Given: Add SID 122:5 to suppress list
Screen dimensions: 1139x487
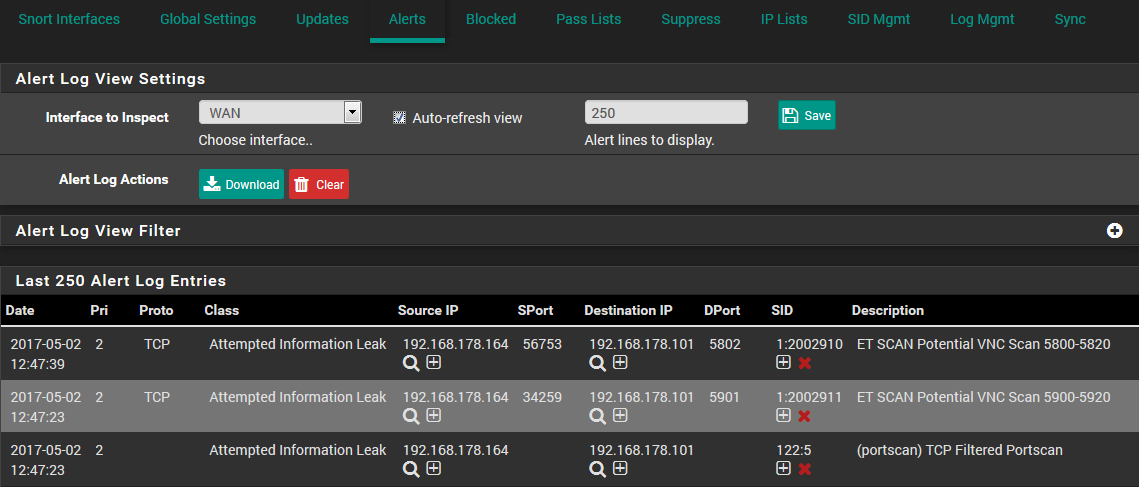Looking at the screenshot, I should coord(783,468).
